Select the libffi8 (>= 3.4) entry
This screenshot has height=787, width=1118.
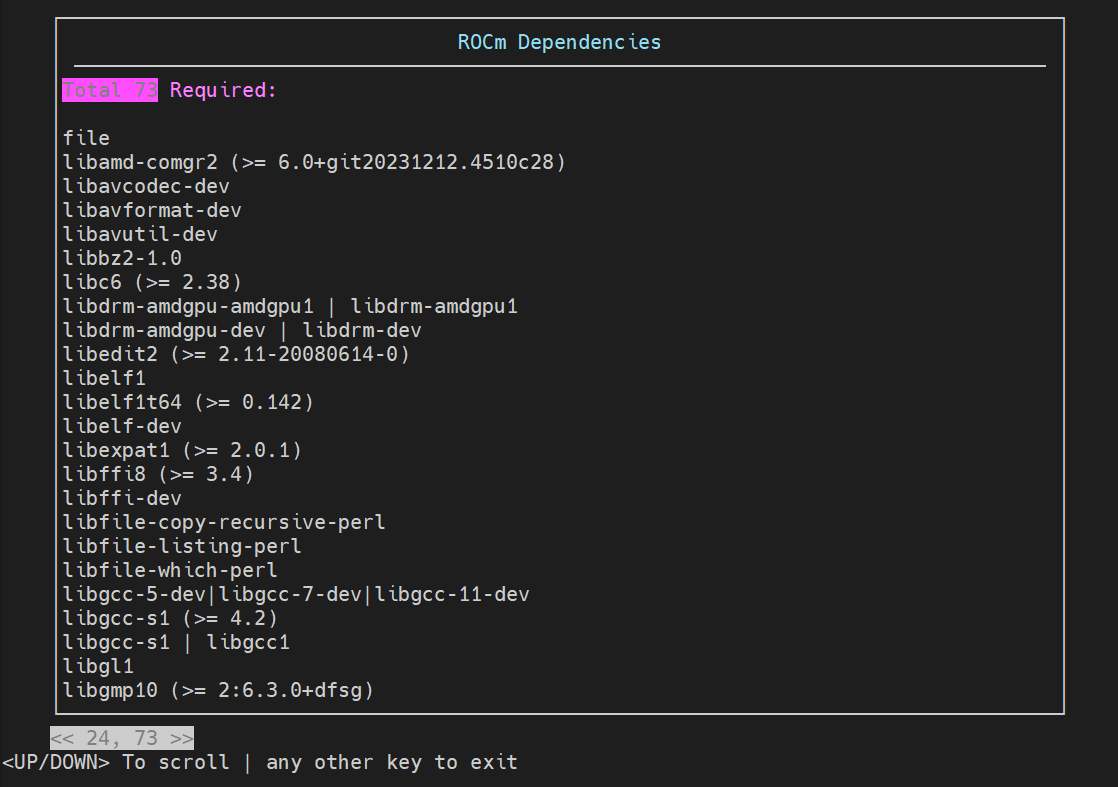[x=158, y=474]
